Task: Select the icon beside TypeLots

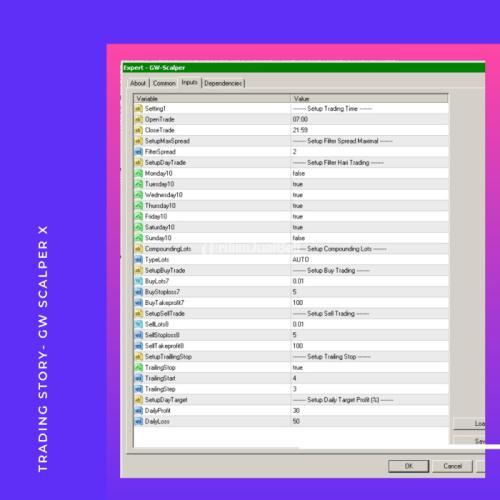Action: pyautogui.click(x=139, y=259)
